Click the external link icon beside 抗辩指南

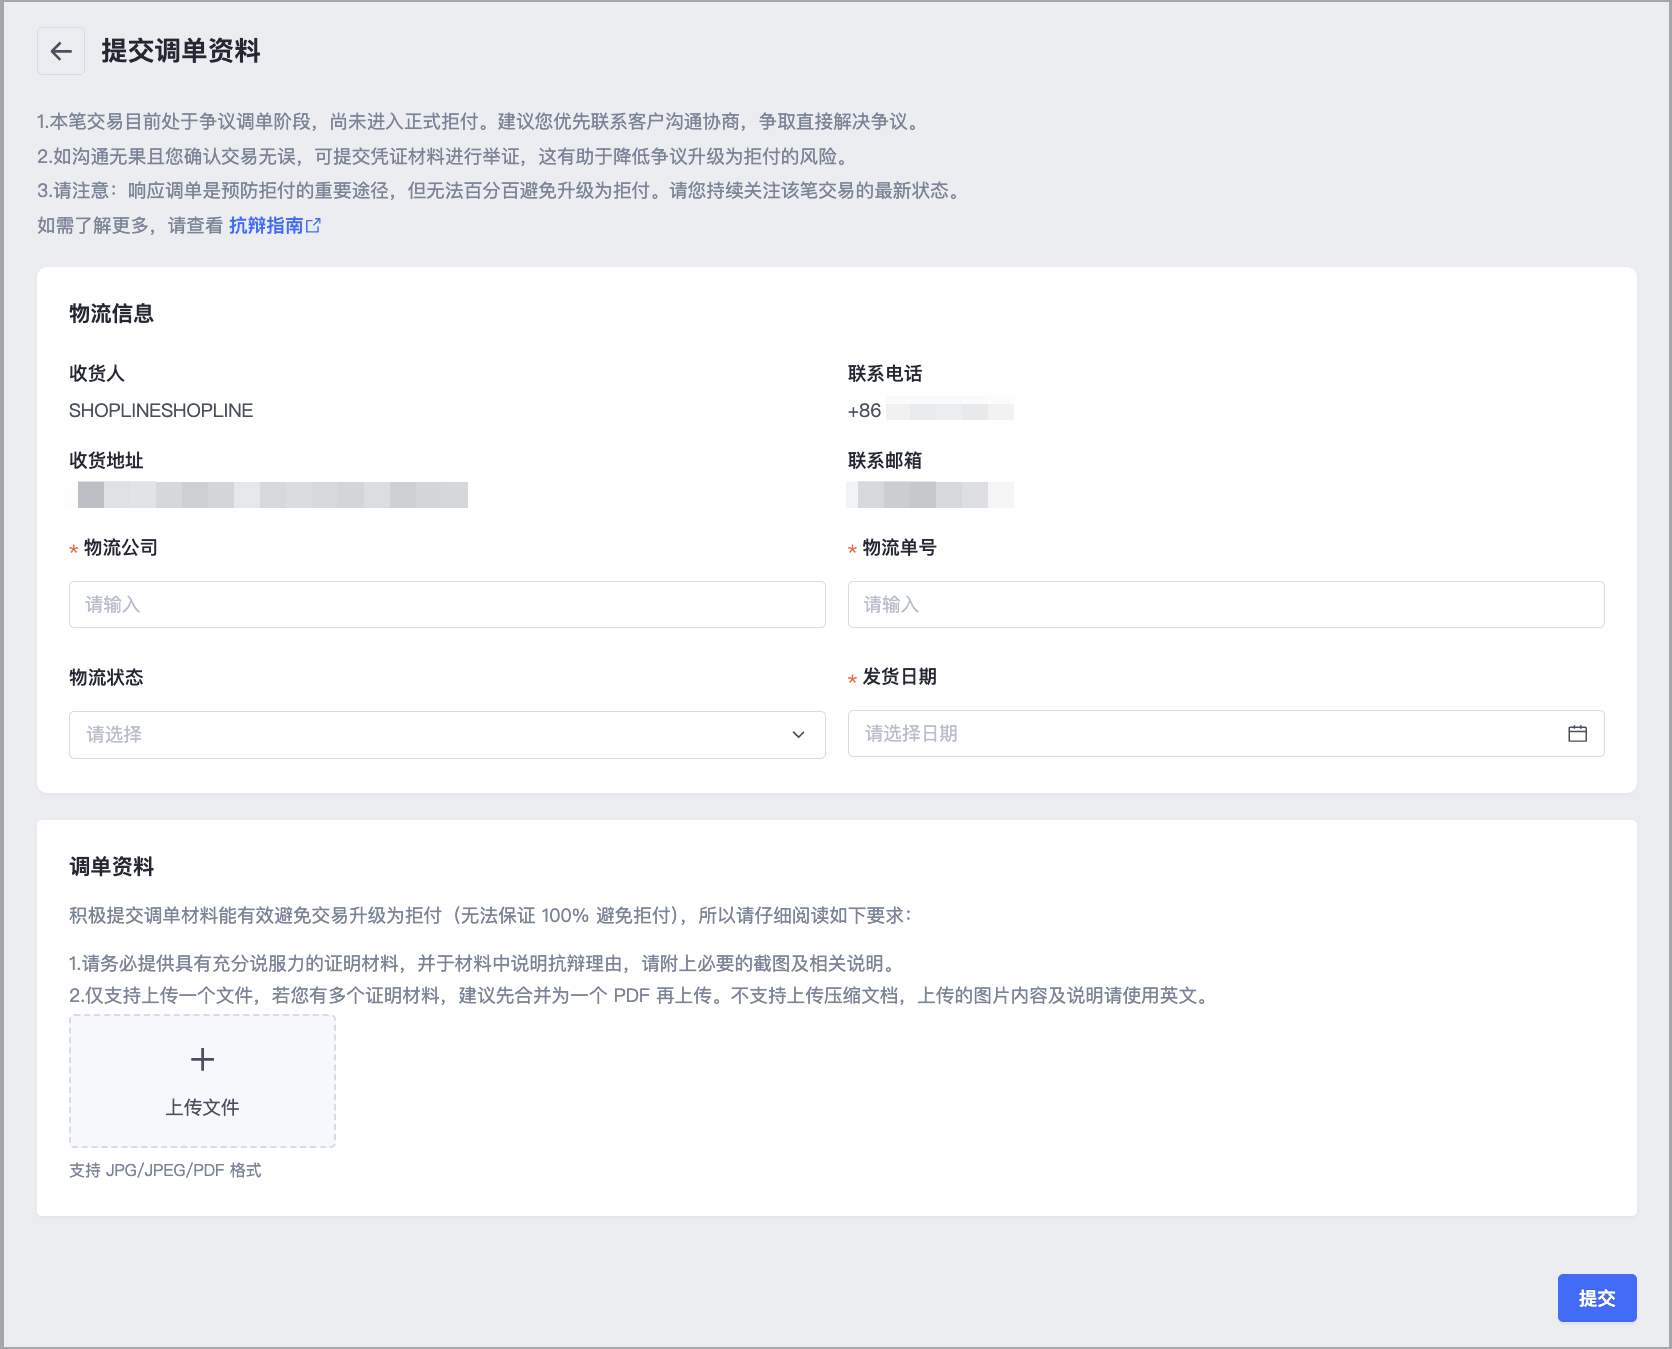(313, 226)
